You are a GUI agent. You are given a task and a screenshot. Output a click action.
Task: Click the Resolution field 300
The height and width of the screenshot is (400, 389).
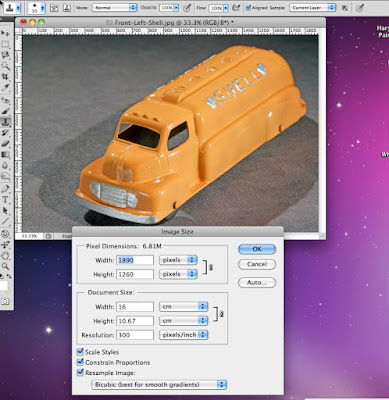tap(135, 335)
